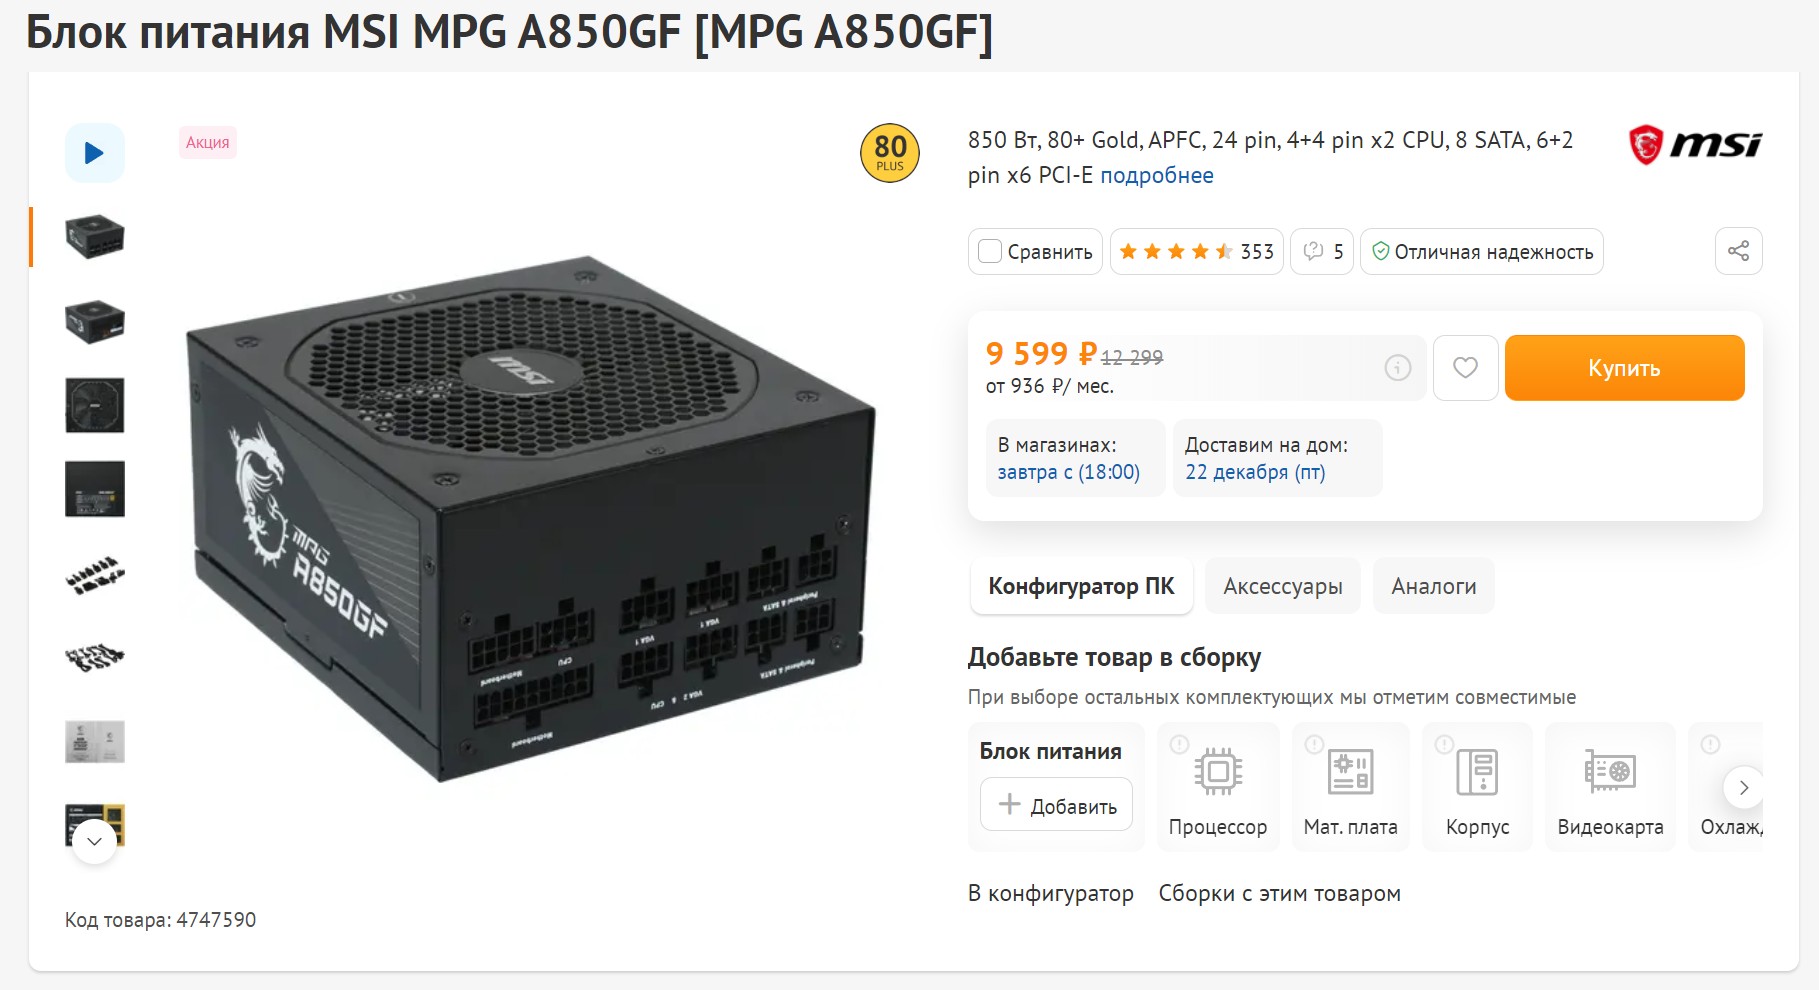Select the Процессор chip icon
1819x990 pixels.
[x=1217, y=772]
